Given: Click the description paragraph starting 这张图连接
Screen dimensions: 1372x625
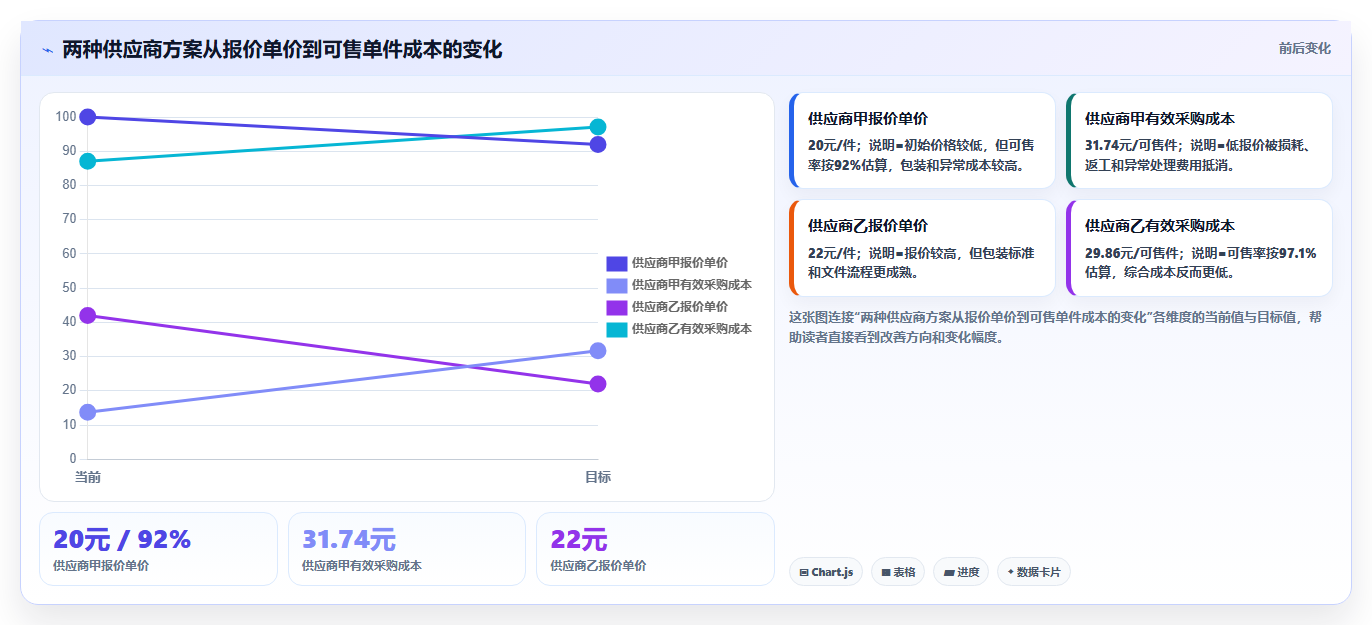Looking at the screenshot, I should (x=1055, y=327).
